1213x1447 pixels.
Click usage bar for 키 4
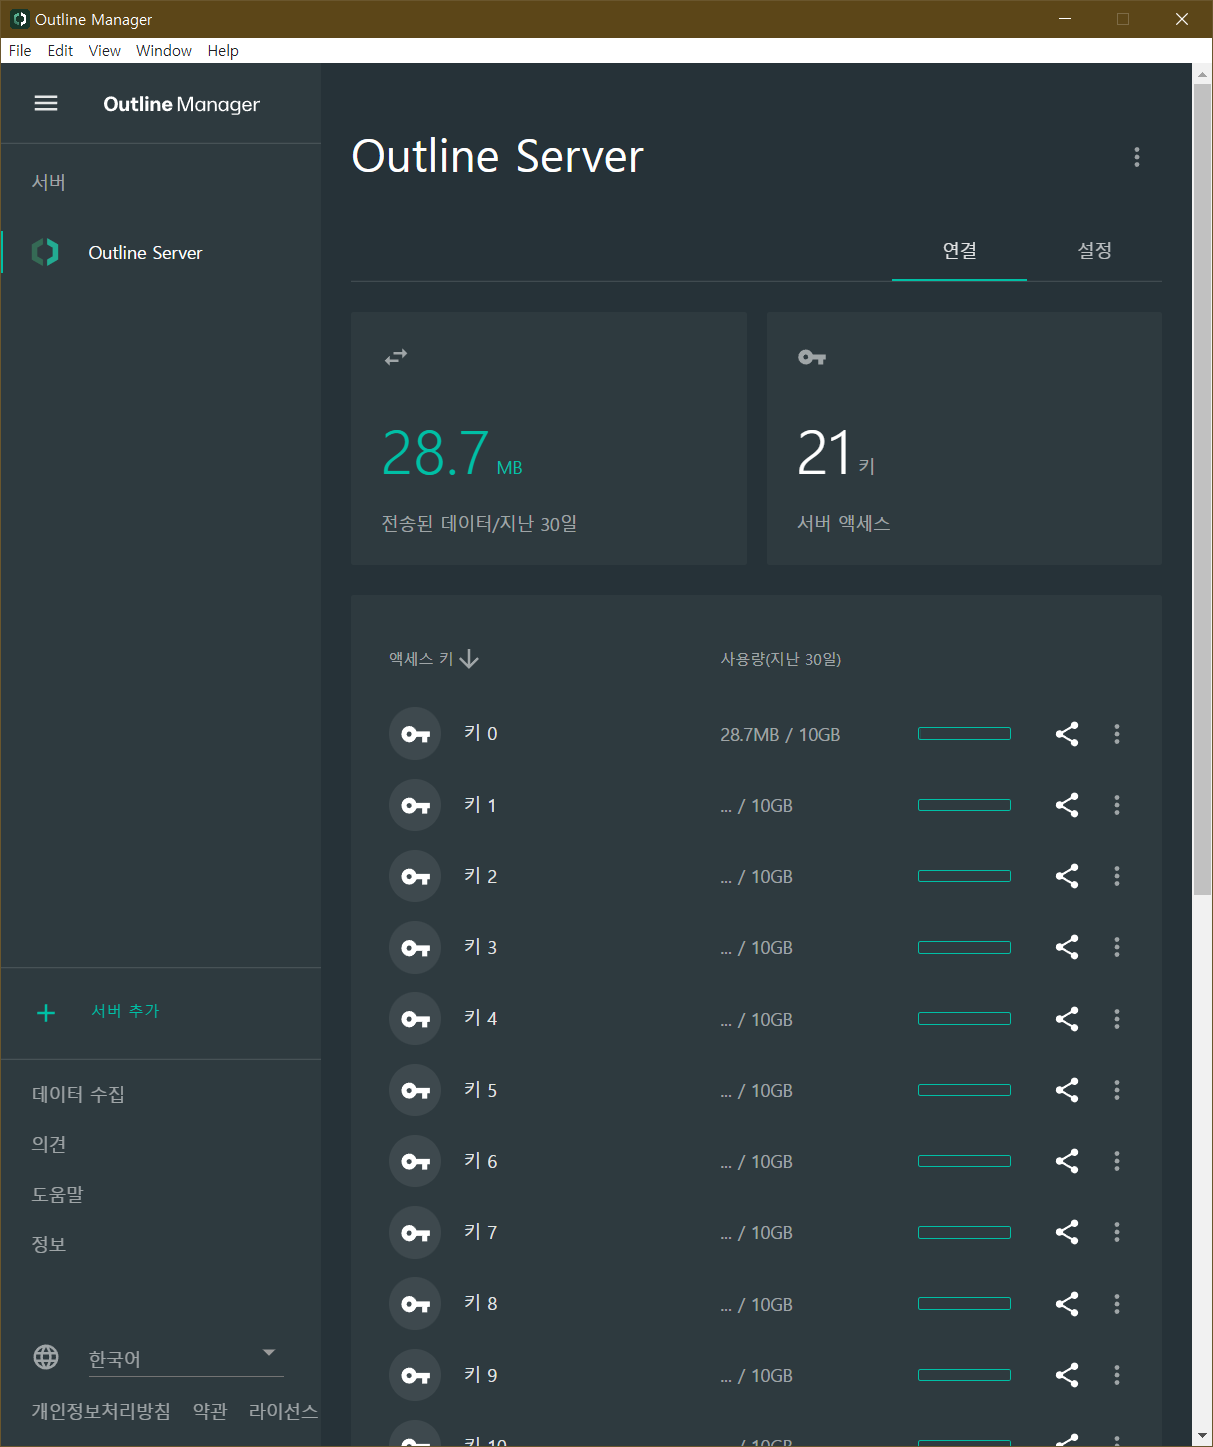[x=964, y=1019]
